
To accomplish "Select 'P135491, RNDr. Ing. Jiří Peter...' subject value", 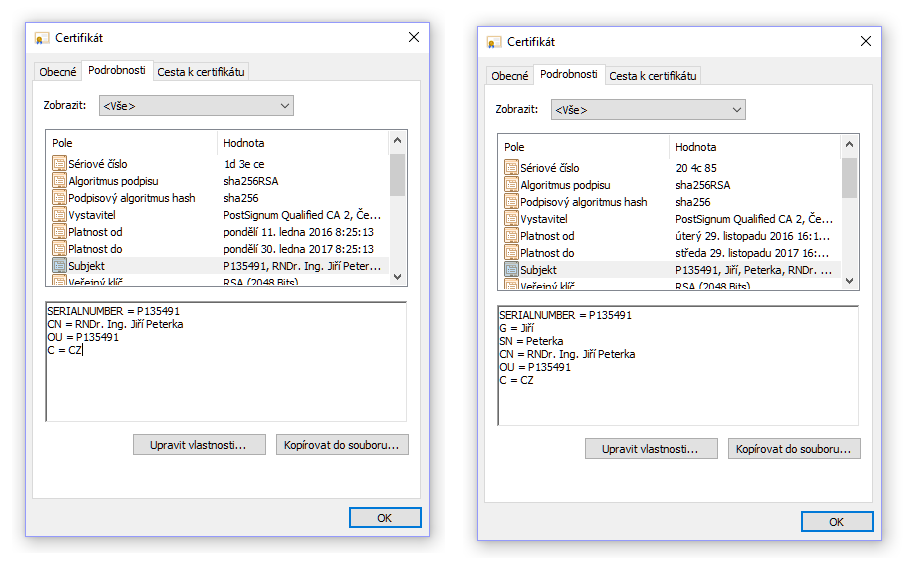I will (302, 266).
